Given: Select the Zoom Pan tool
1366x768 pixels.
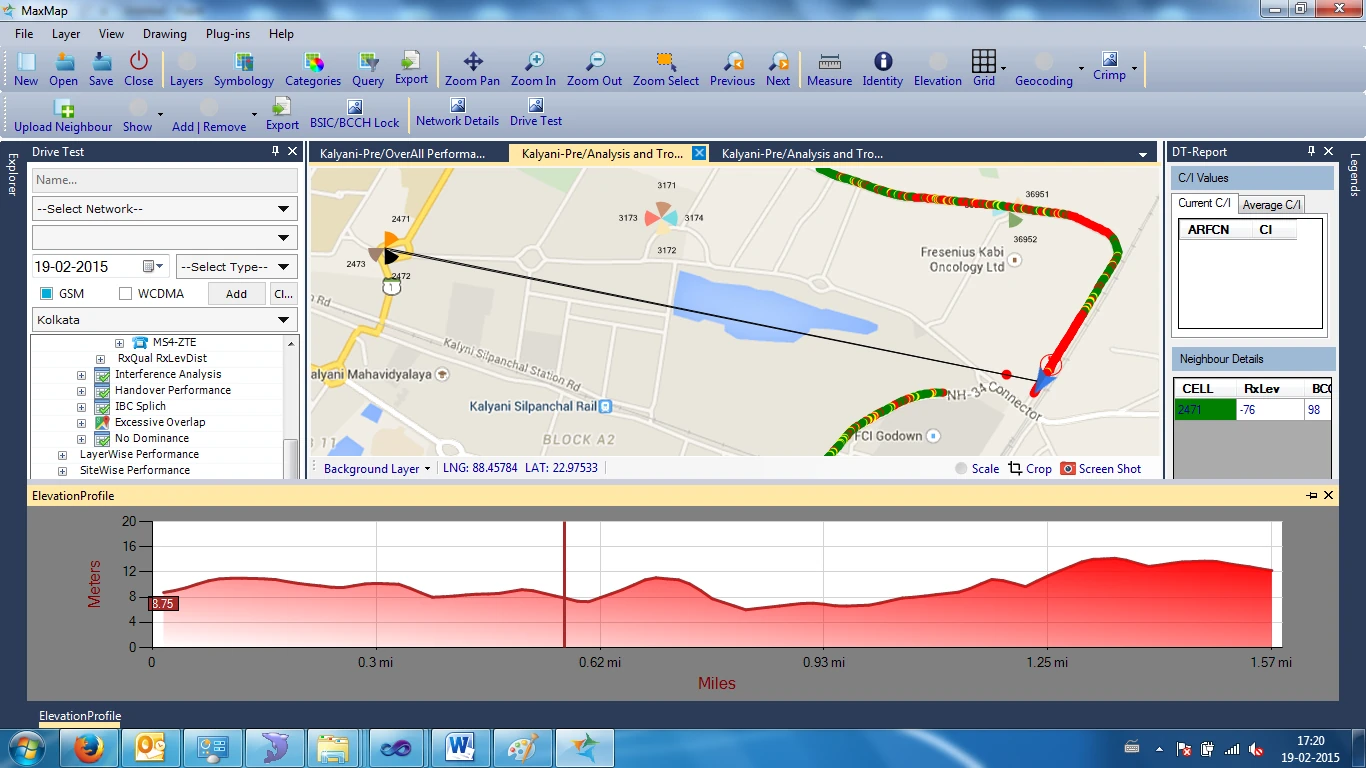Looking at the screenshot, I should (472, 69).
